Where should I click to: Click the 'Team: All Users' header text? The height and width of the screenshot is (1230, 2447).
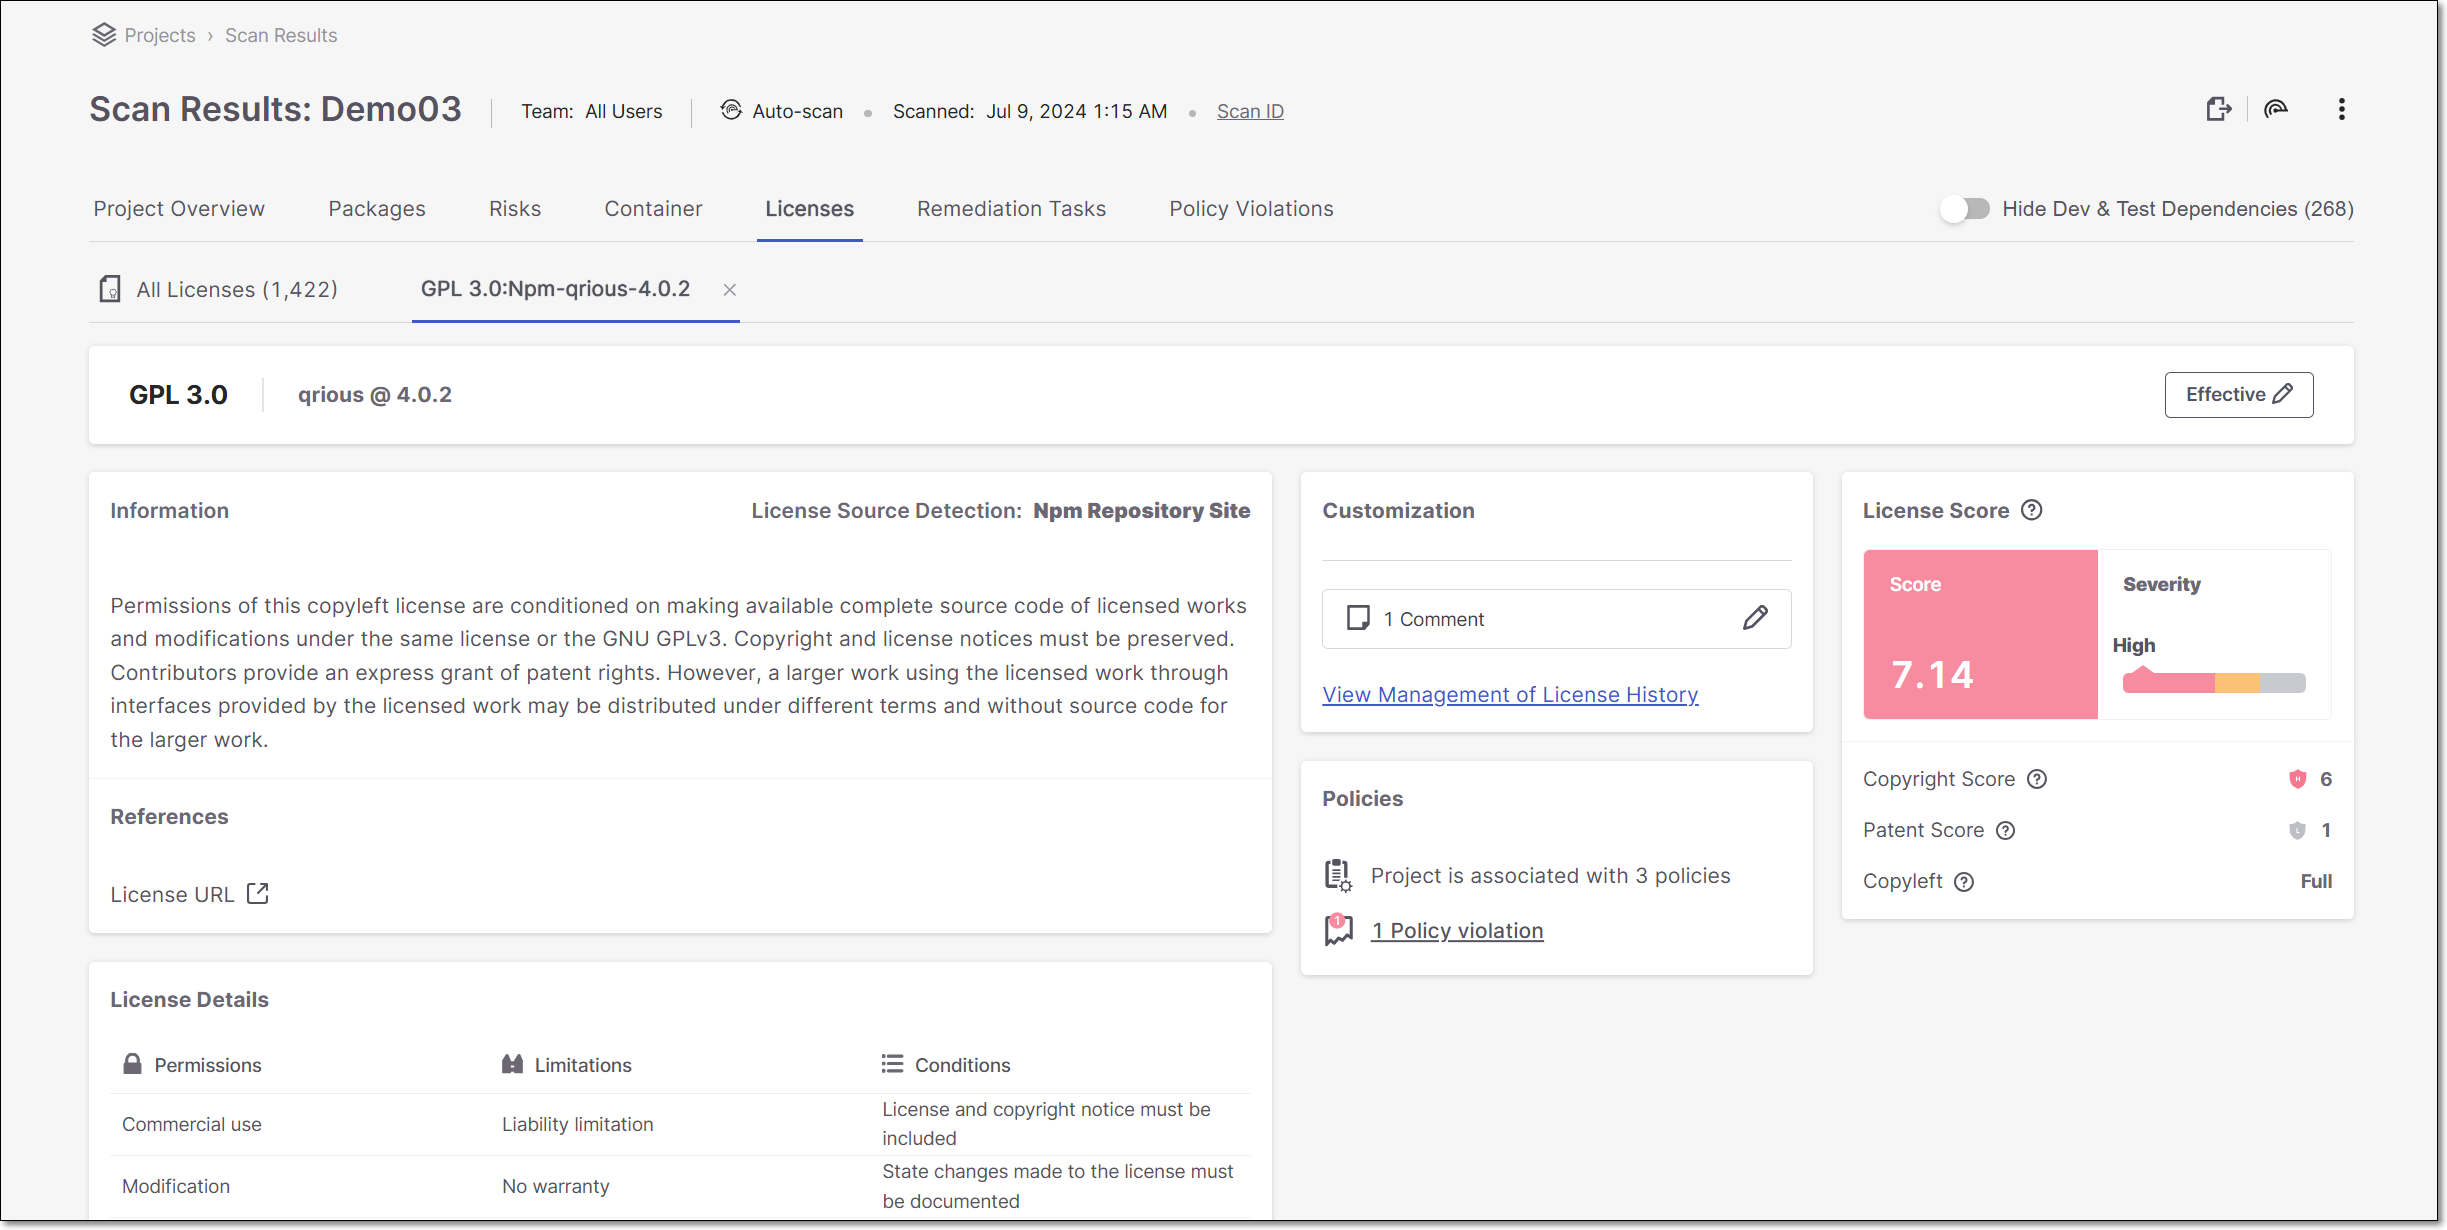point(591,111)
